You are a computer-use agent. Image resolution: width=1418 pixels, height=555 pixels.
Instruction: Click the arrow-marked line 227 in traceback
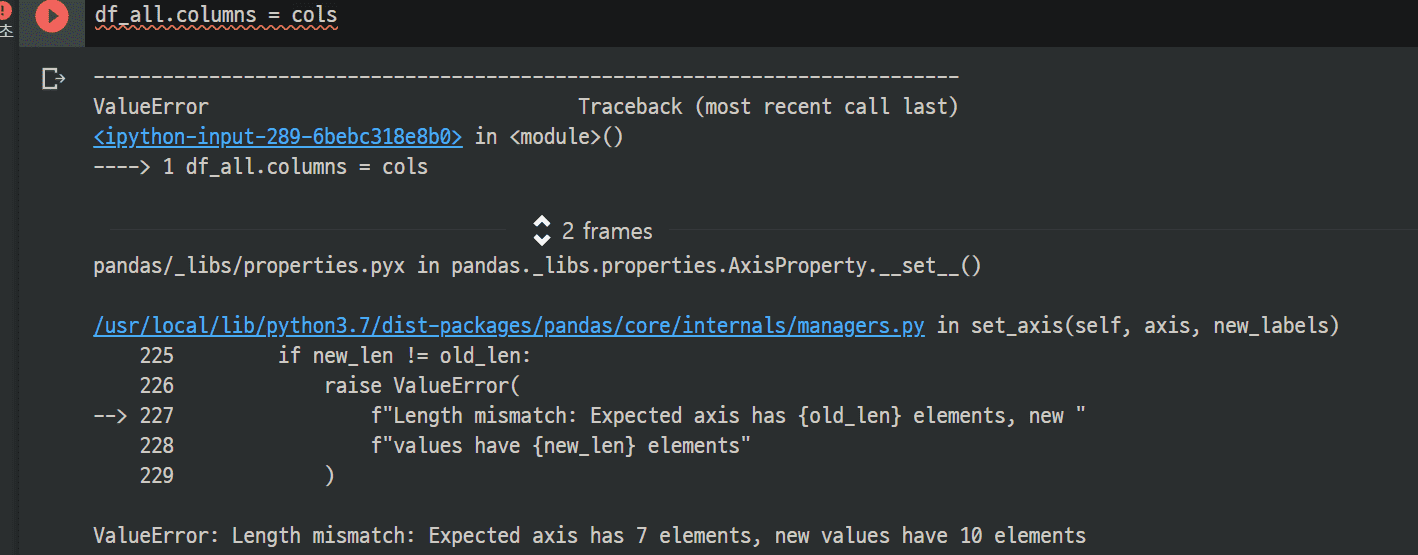(590, 416)
